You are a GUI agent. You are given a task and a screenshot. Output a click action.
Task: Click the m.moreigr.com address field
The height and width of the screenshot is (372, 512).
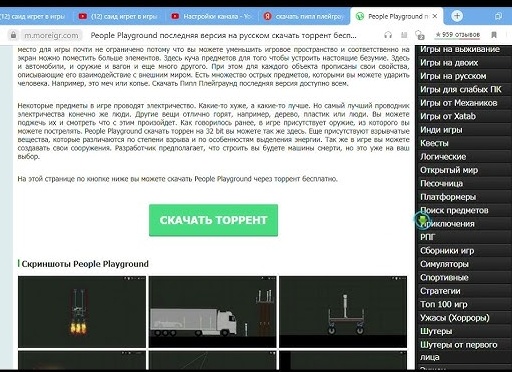point(51,35)
